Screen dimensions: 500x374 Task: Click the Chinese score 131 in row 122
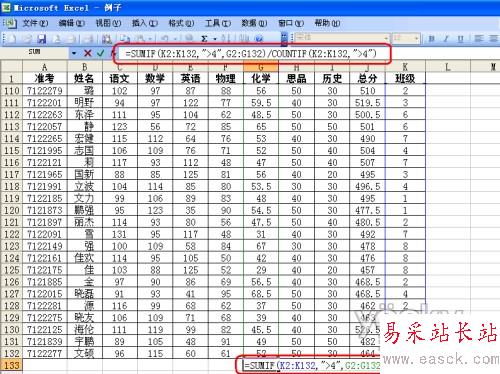(119, 234)
